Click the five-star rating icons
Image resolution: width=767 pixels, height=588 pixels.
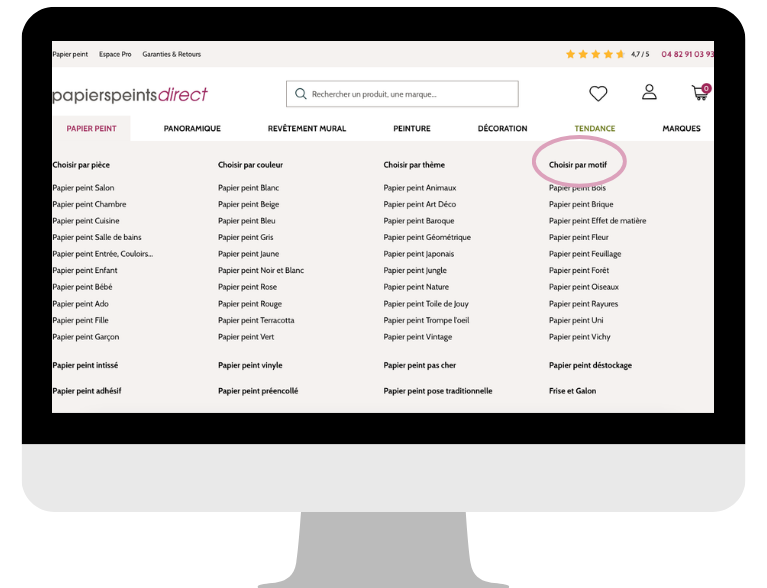595,54
